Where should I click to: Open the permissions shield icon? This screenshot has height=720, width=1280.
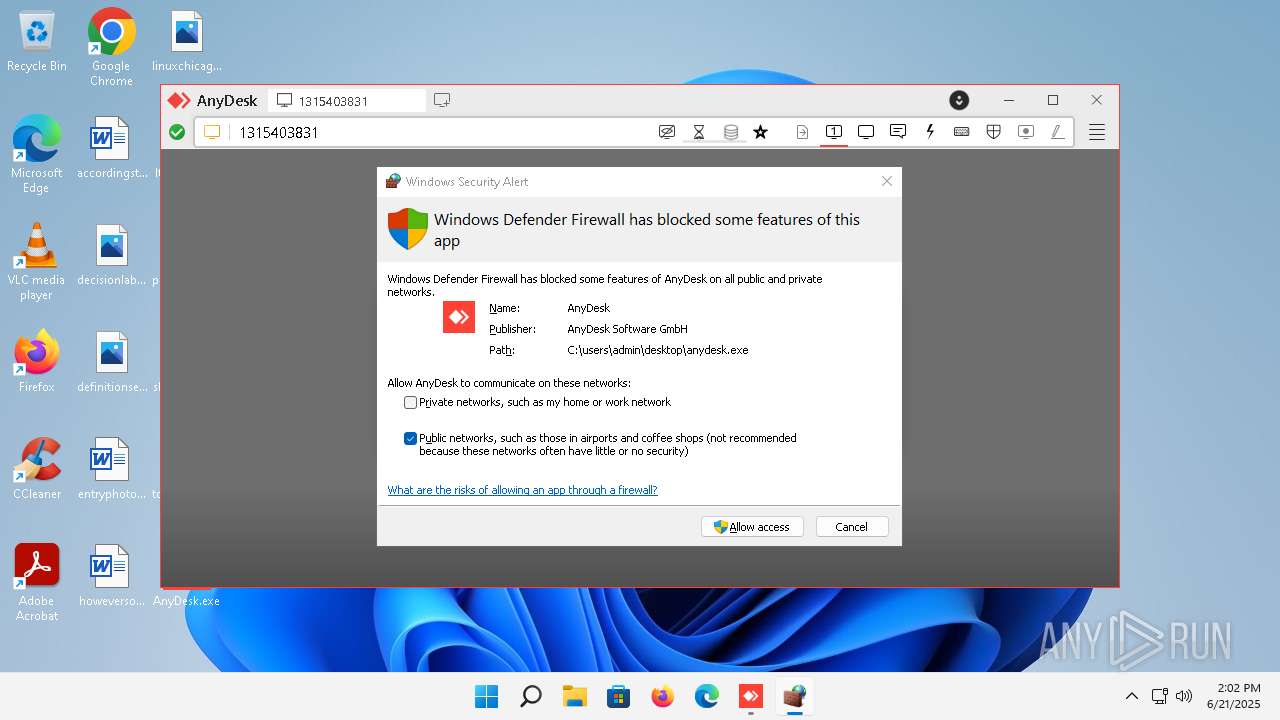[994, 132]
